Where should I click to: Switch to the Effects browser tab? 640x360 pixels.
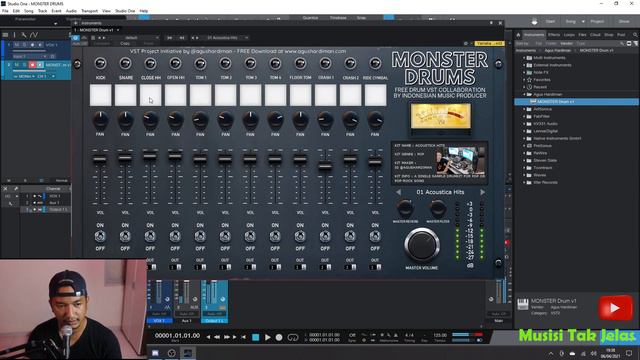pos(554,35)
